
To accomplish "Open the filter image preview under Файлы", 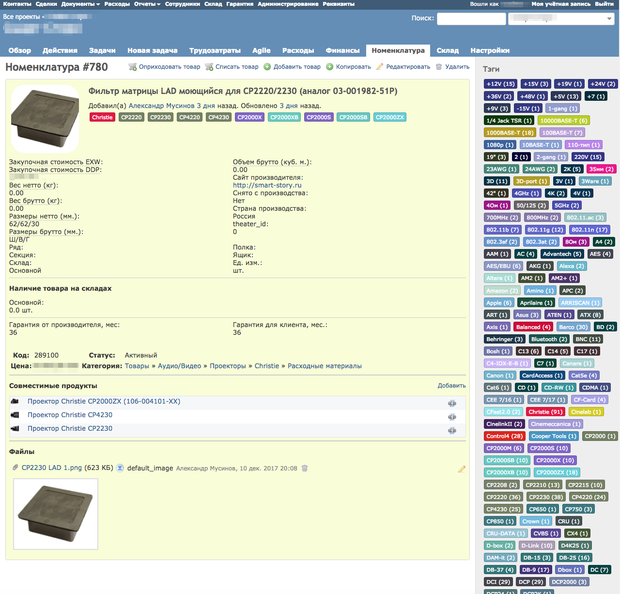I will pos(56,514).
